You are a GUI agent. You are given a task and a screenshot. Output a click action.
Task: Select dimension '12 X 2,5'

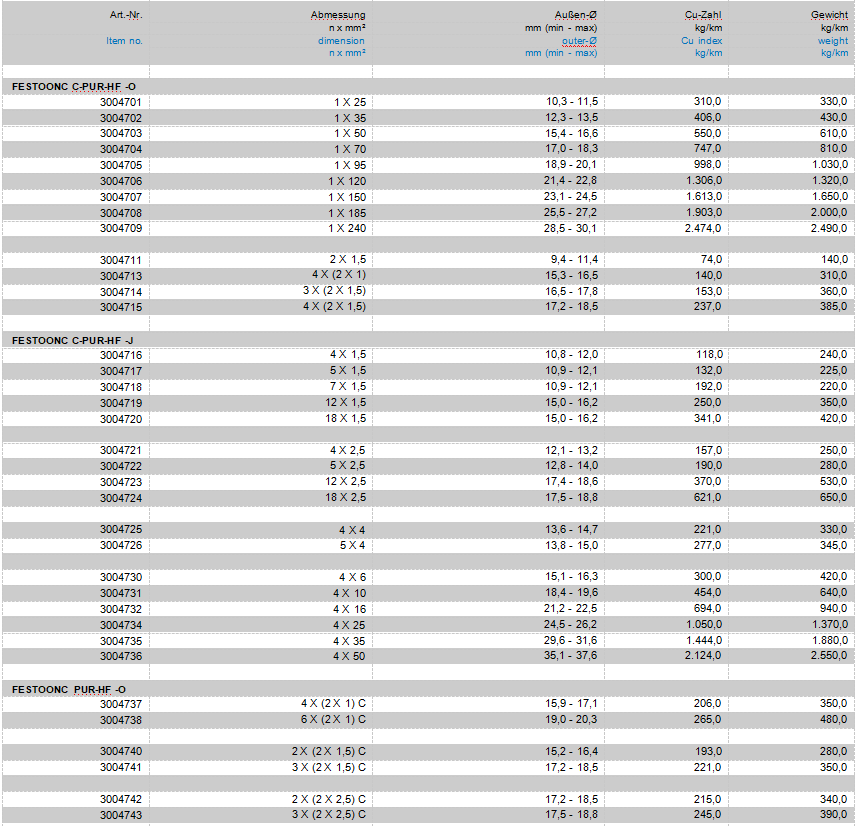click(345, 482)
